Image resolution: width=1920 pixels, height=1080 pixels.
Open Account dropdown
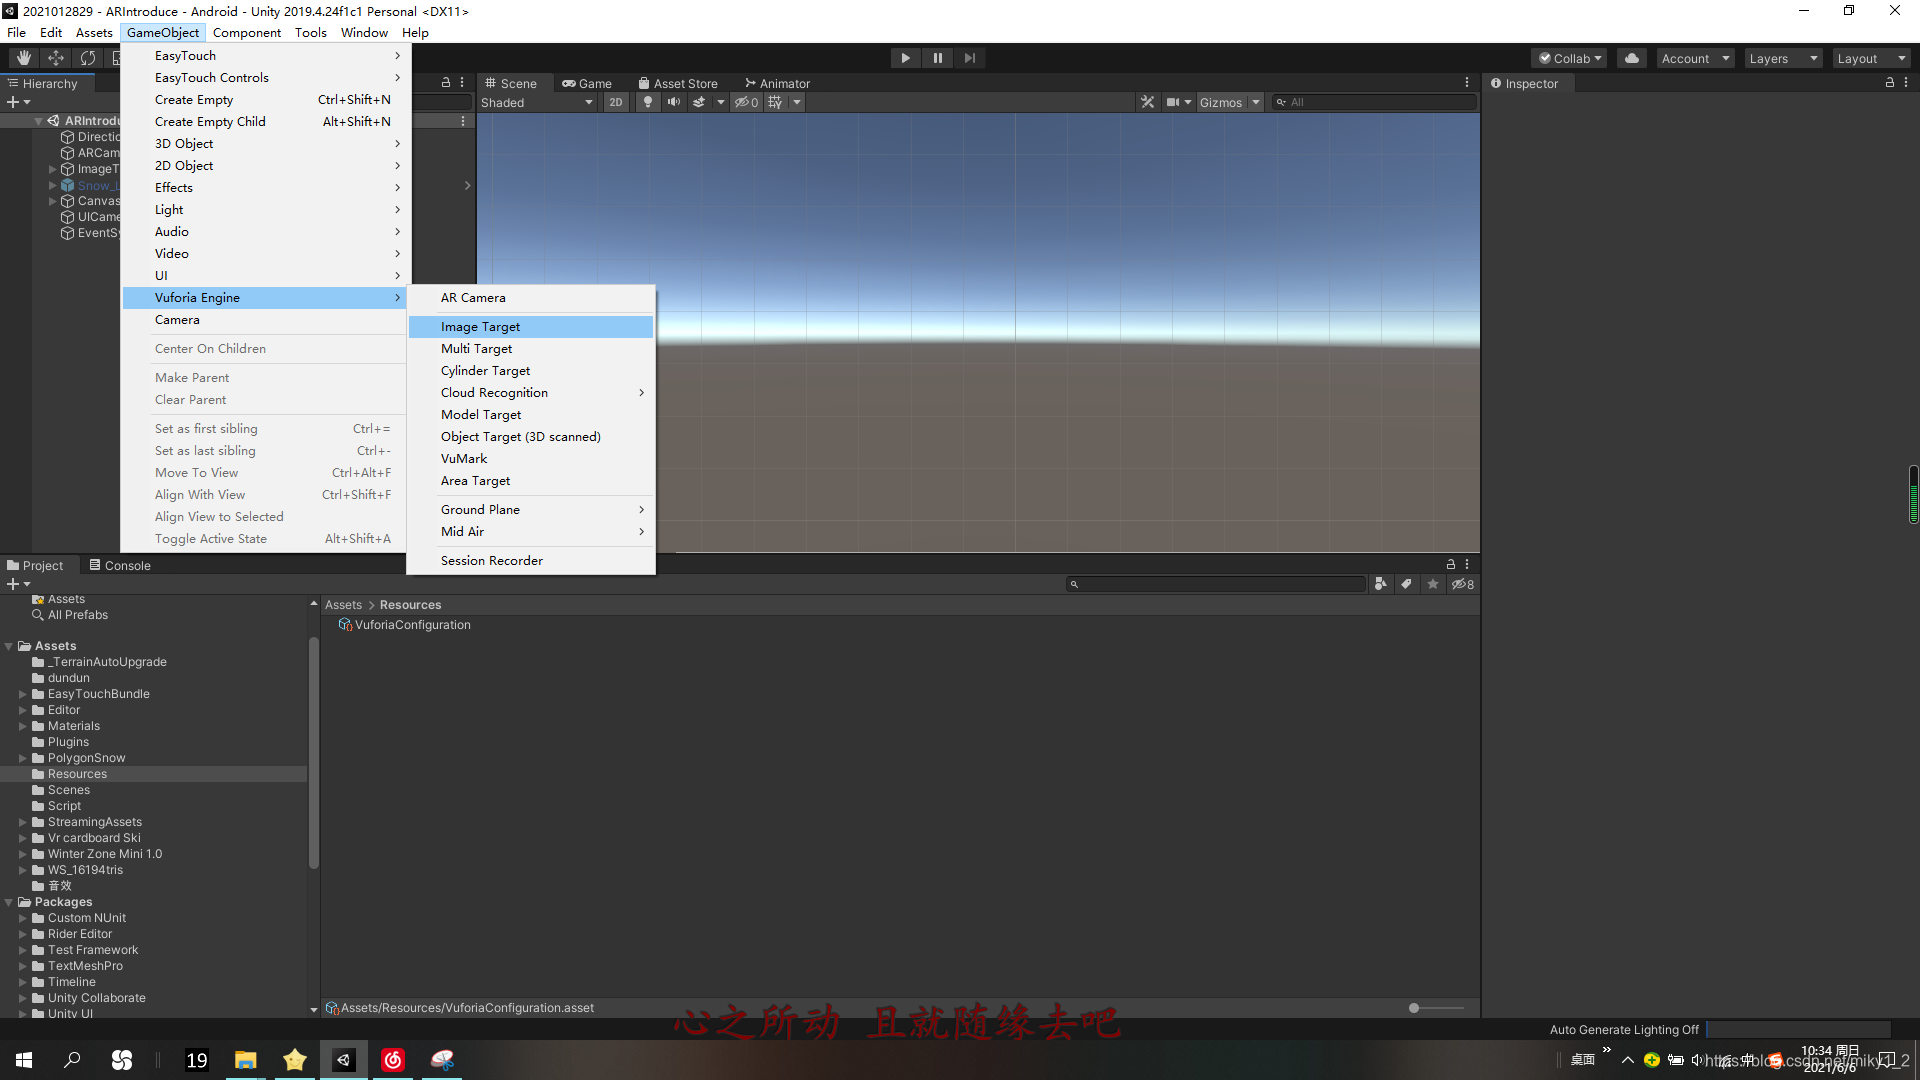click(1695, 58)
